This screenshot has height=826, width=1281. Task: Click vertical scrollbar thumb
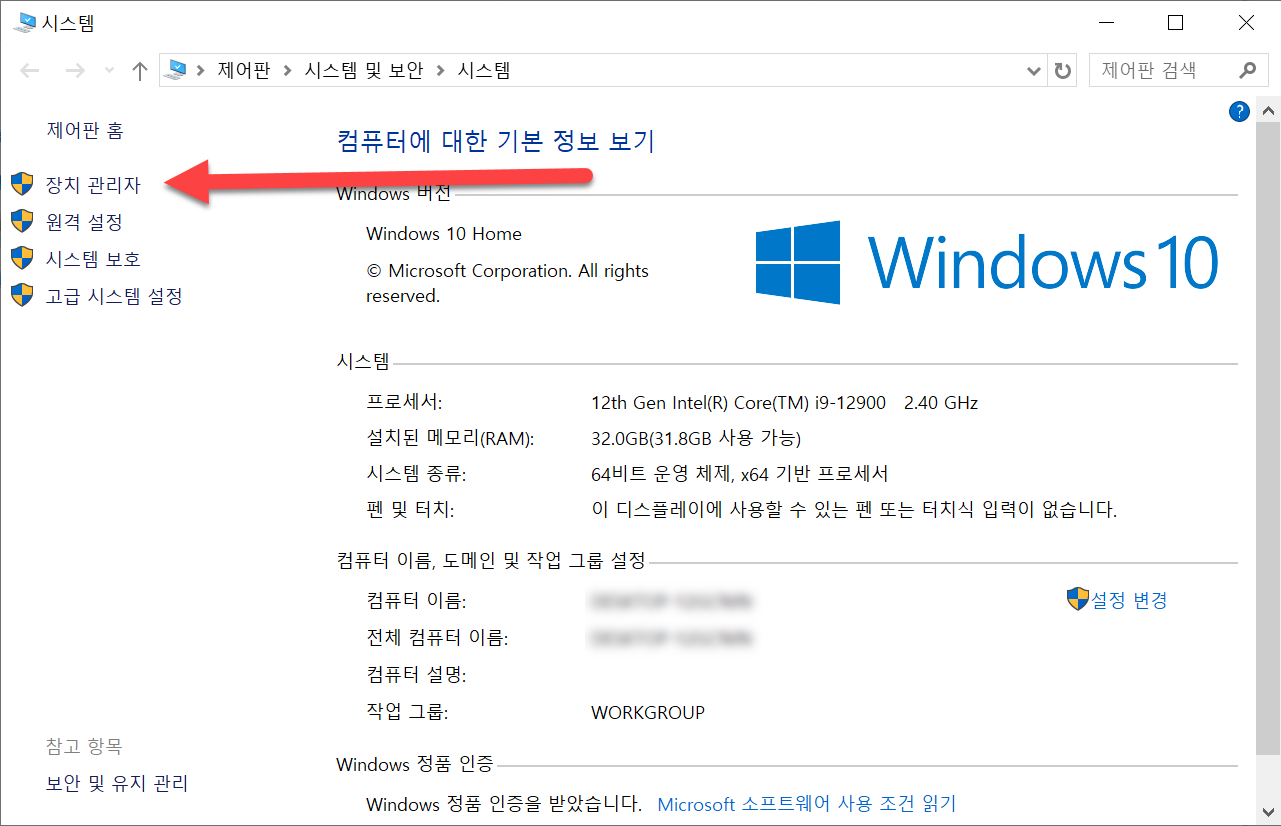click(1268, 438)
